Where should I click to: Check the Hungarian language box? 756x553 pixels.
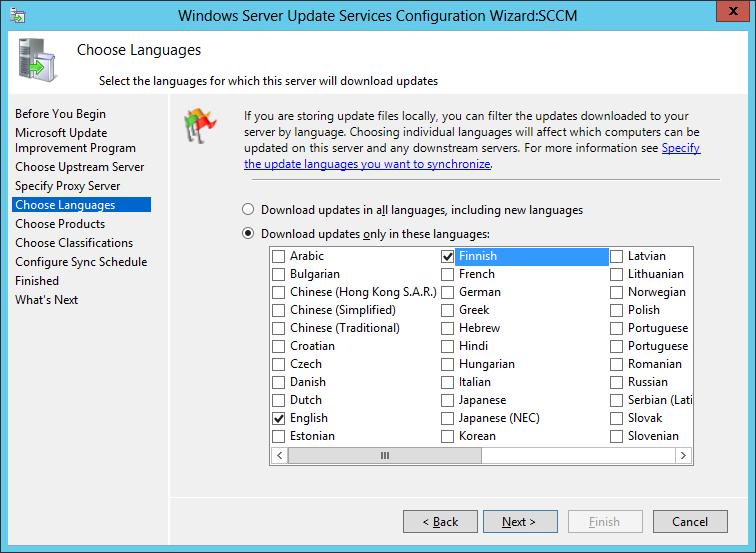coord(447,364)
